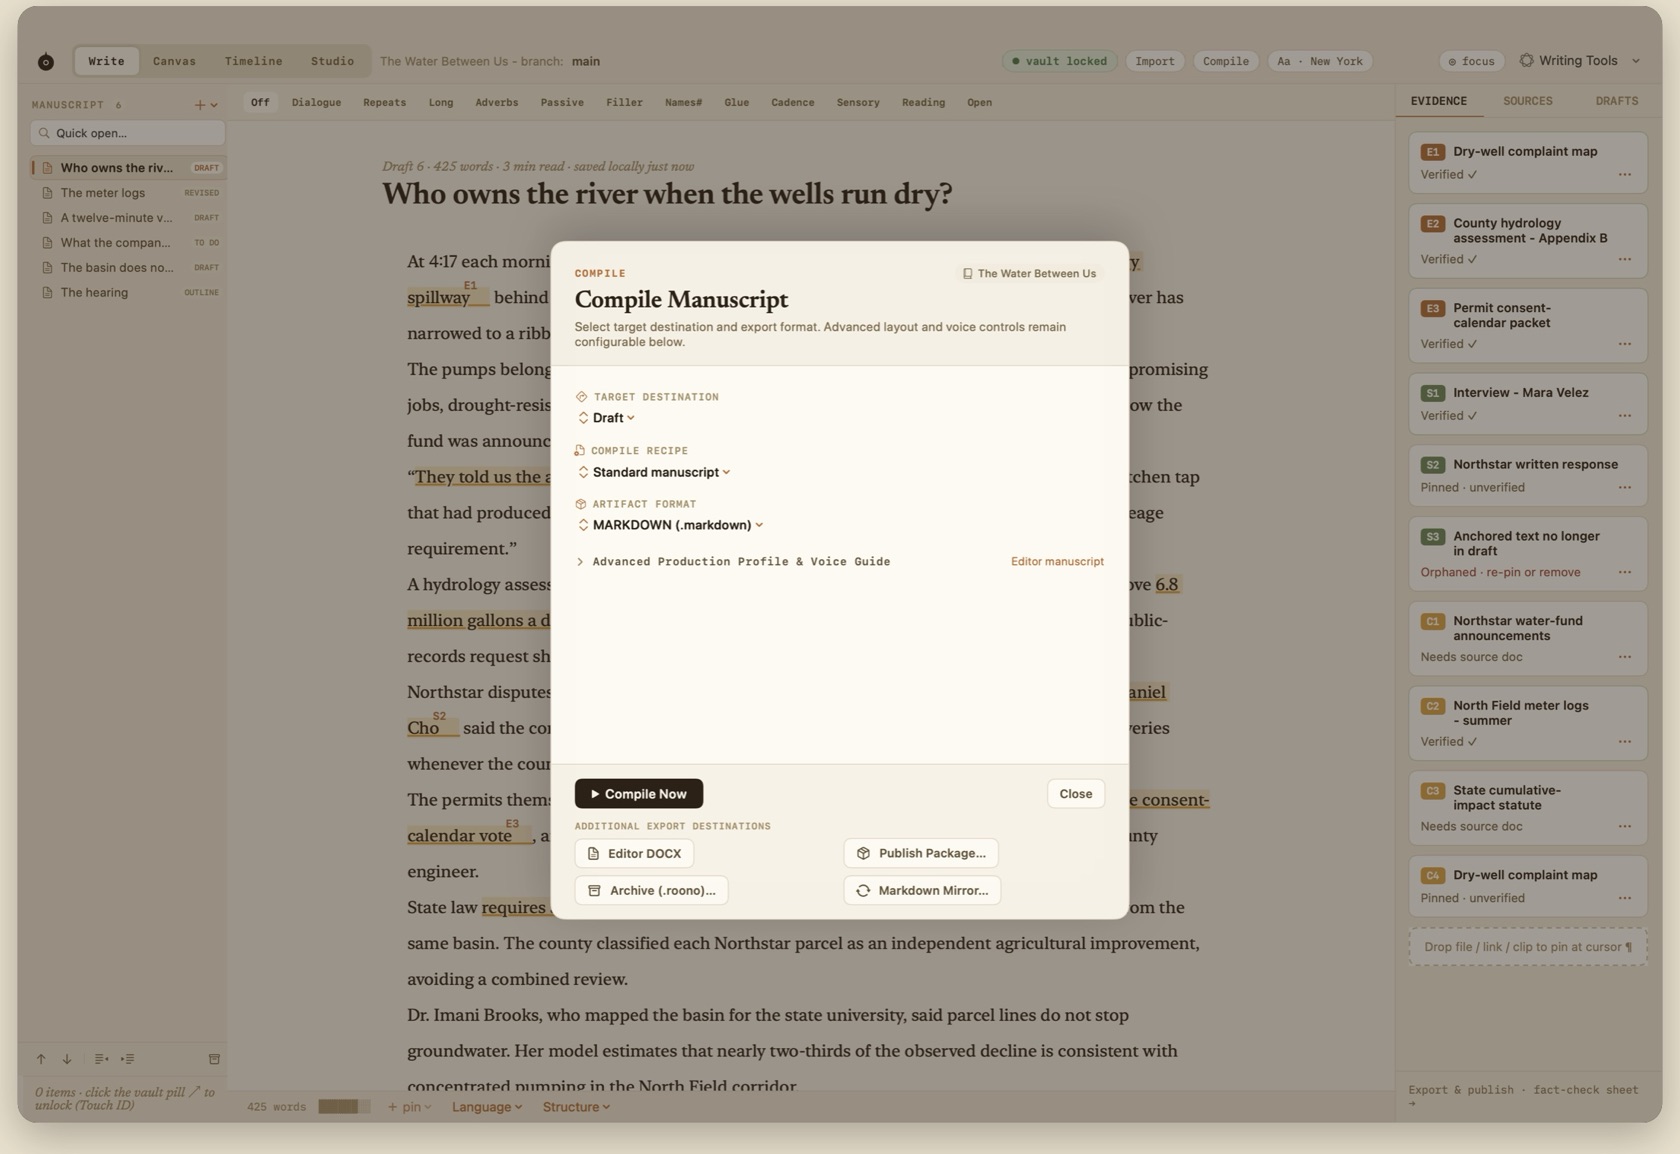Click the Target Destination tag icon
The height and width of the screenshot is (1154, 1680).
point(581,397)
